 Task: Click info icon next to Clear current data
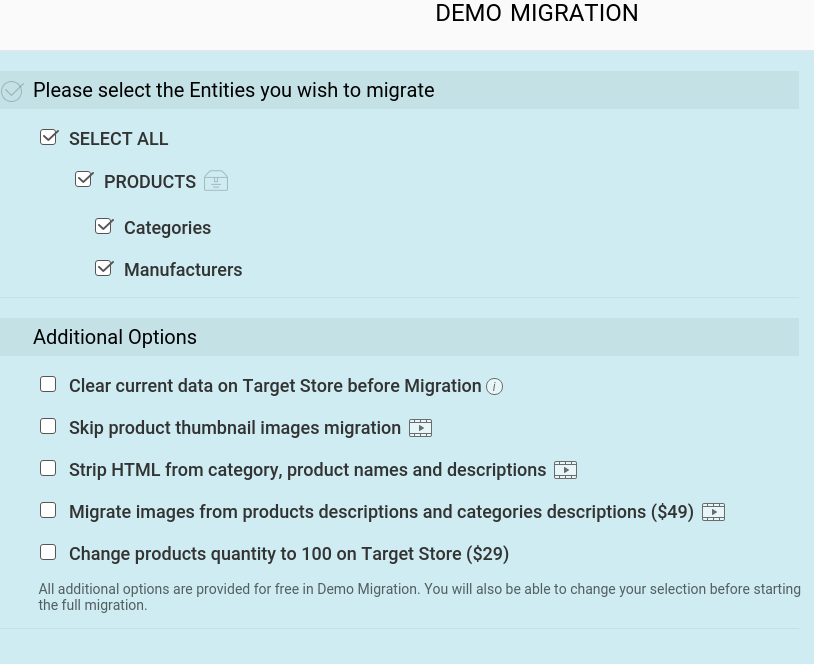click(x=494, y=387)
